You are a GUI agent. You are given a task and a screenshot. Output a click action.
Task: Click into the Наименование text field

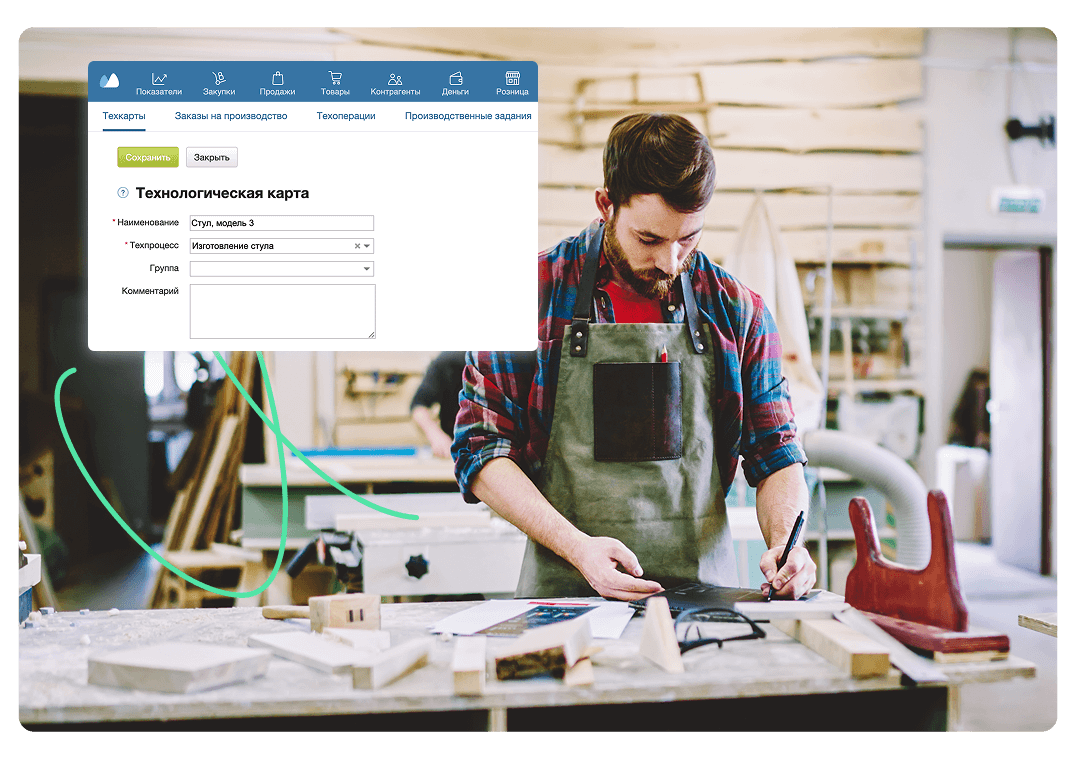click(x=281, y=223)
